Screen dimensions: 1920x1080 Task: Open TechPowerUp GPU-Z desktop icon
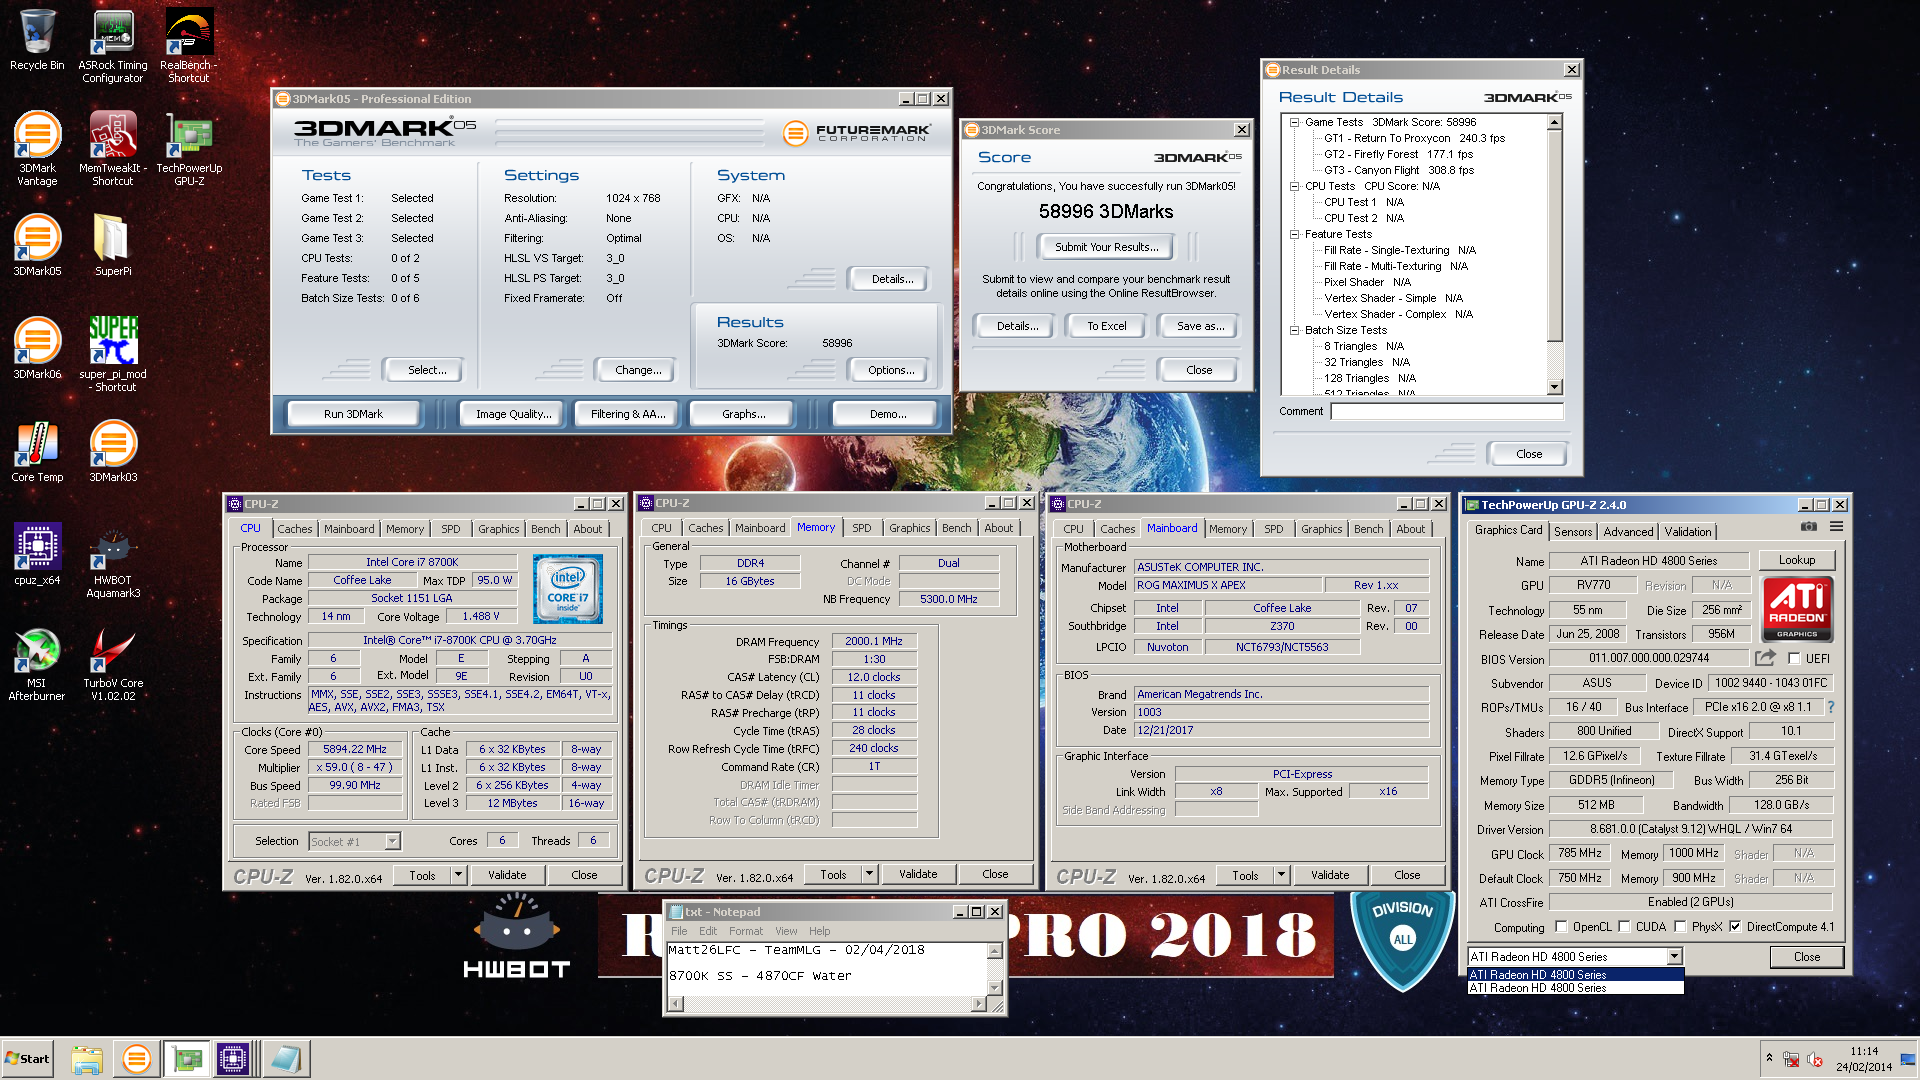189,149
